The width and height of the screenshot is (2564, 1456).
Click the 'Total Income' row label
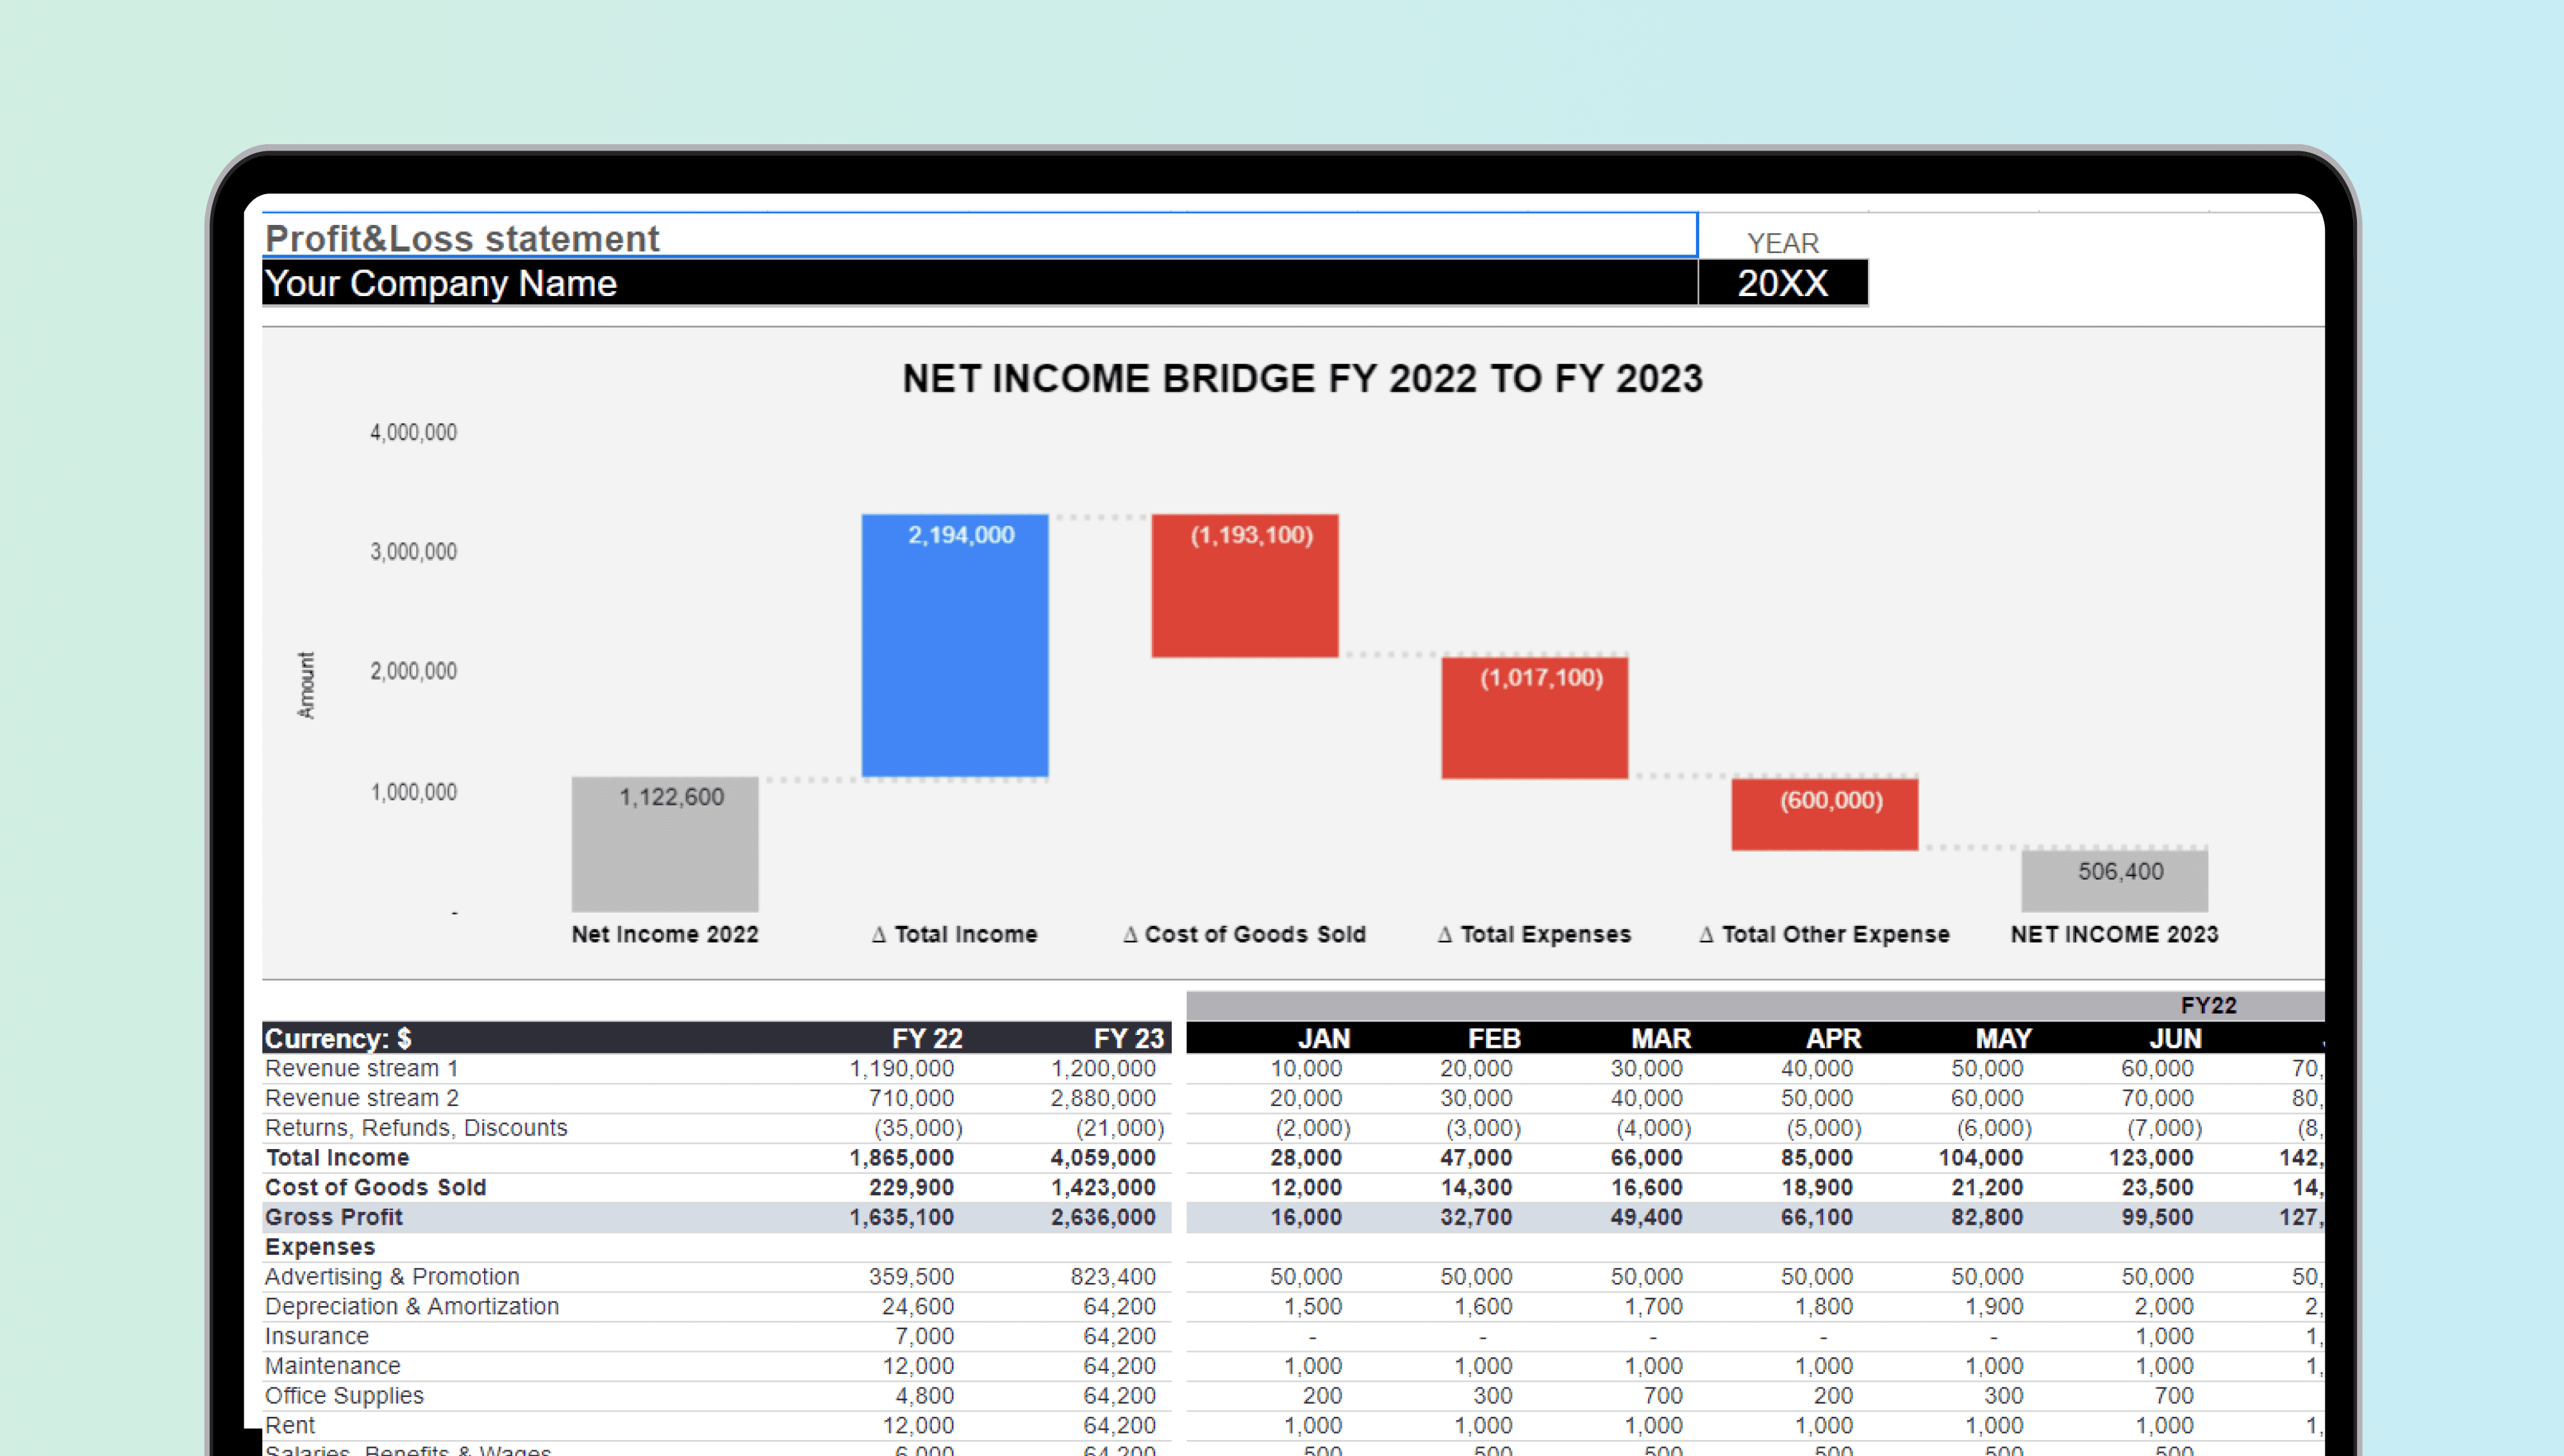click(337, 1157)
